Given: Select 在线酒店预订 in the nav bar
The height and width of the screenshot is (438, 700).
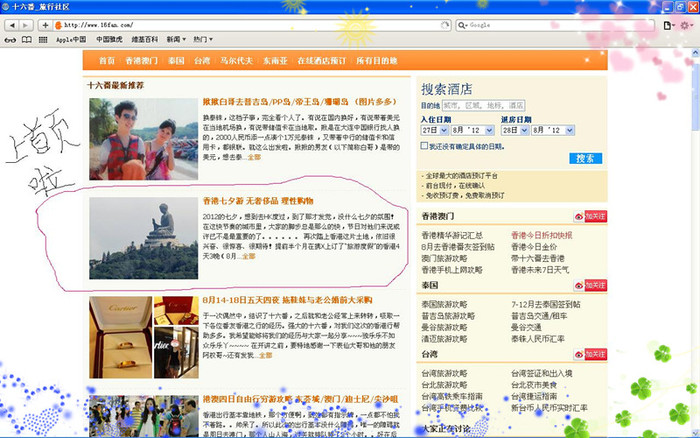Looking at the screenshot, I should [321, 61].
